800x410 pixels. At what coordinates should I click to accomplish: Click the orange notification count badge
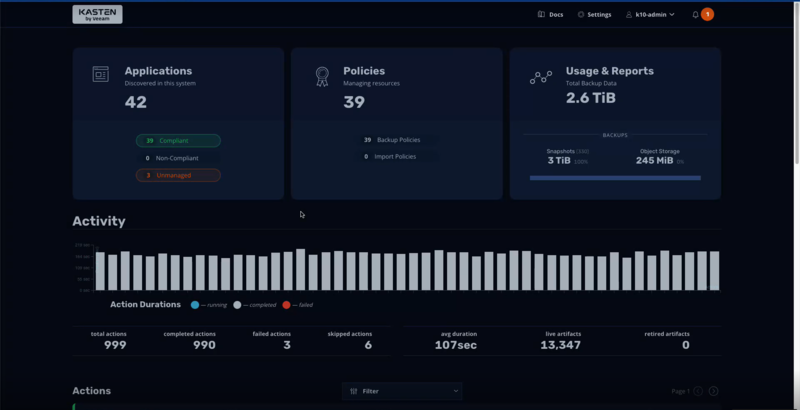[707, 14]
